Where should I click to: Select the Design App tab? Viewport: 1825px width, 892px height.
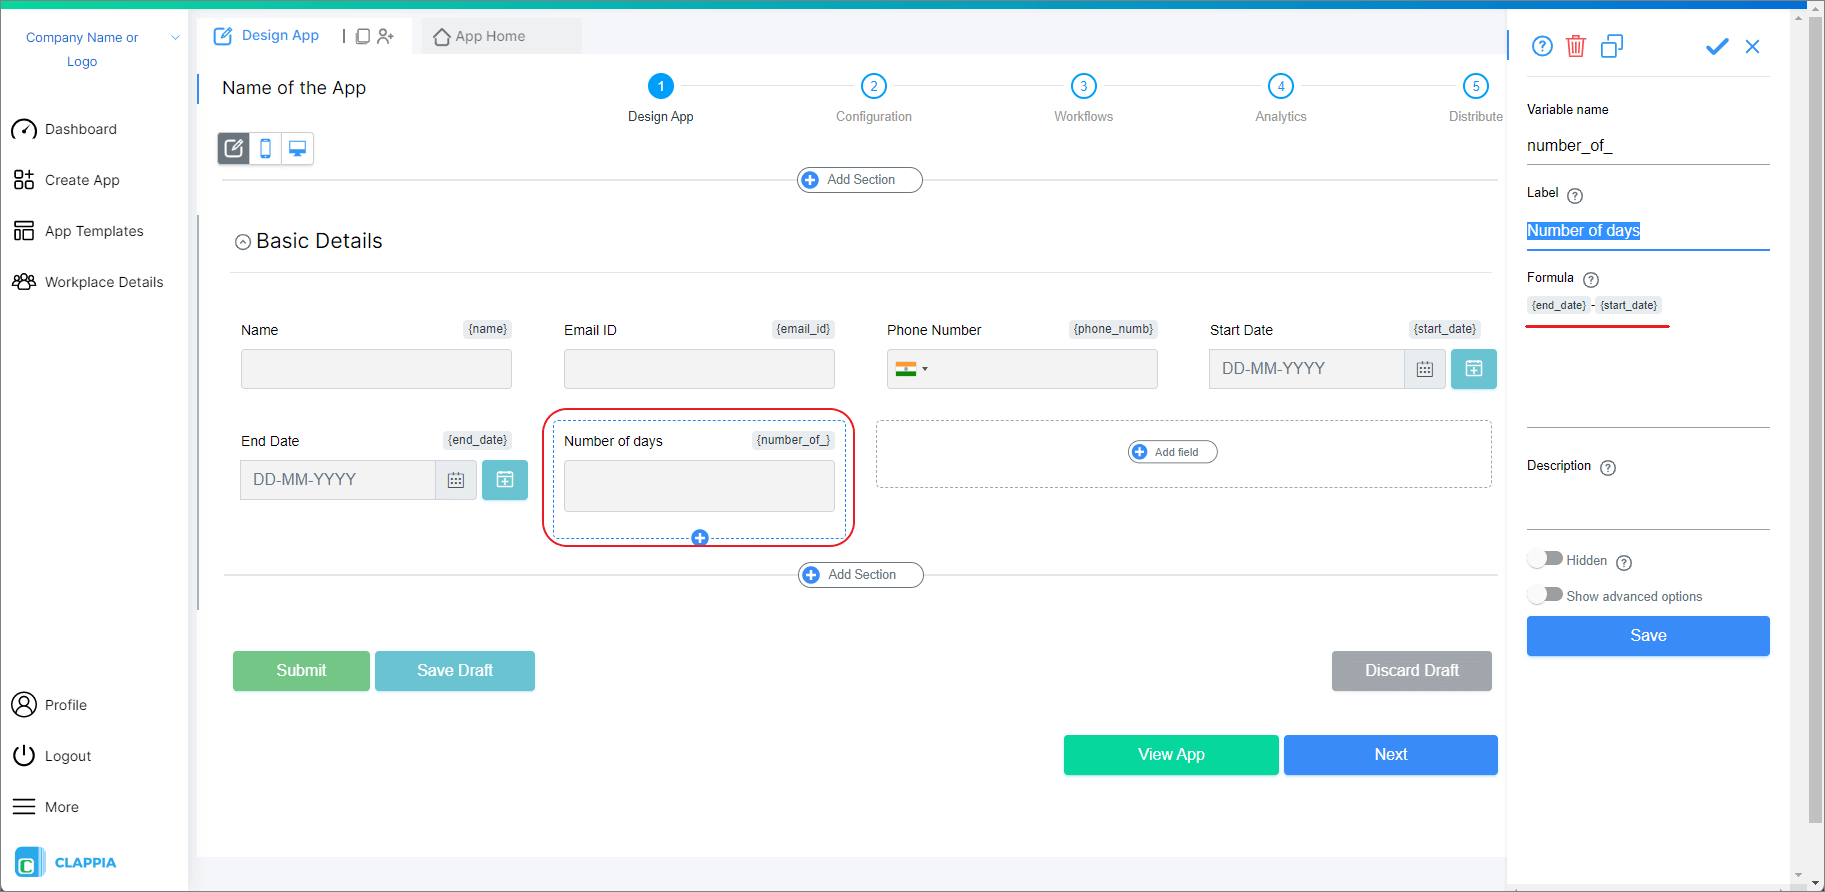point(266,36)
